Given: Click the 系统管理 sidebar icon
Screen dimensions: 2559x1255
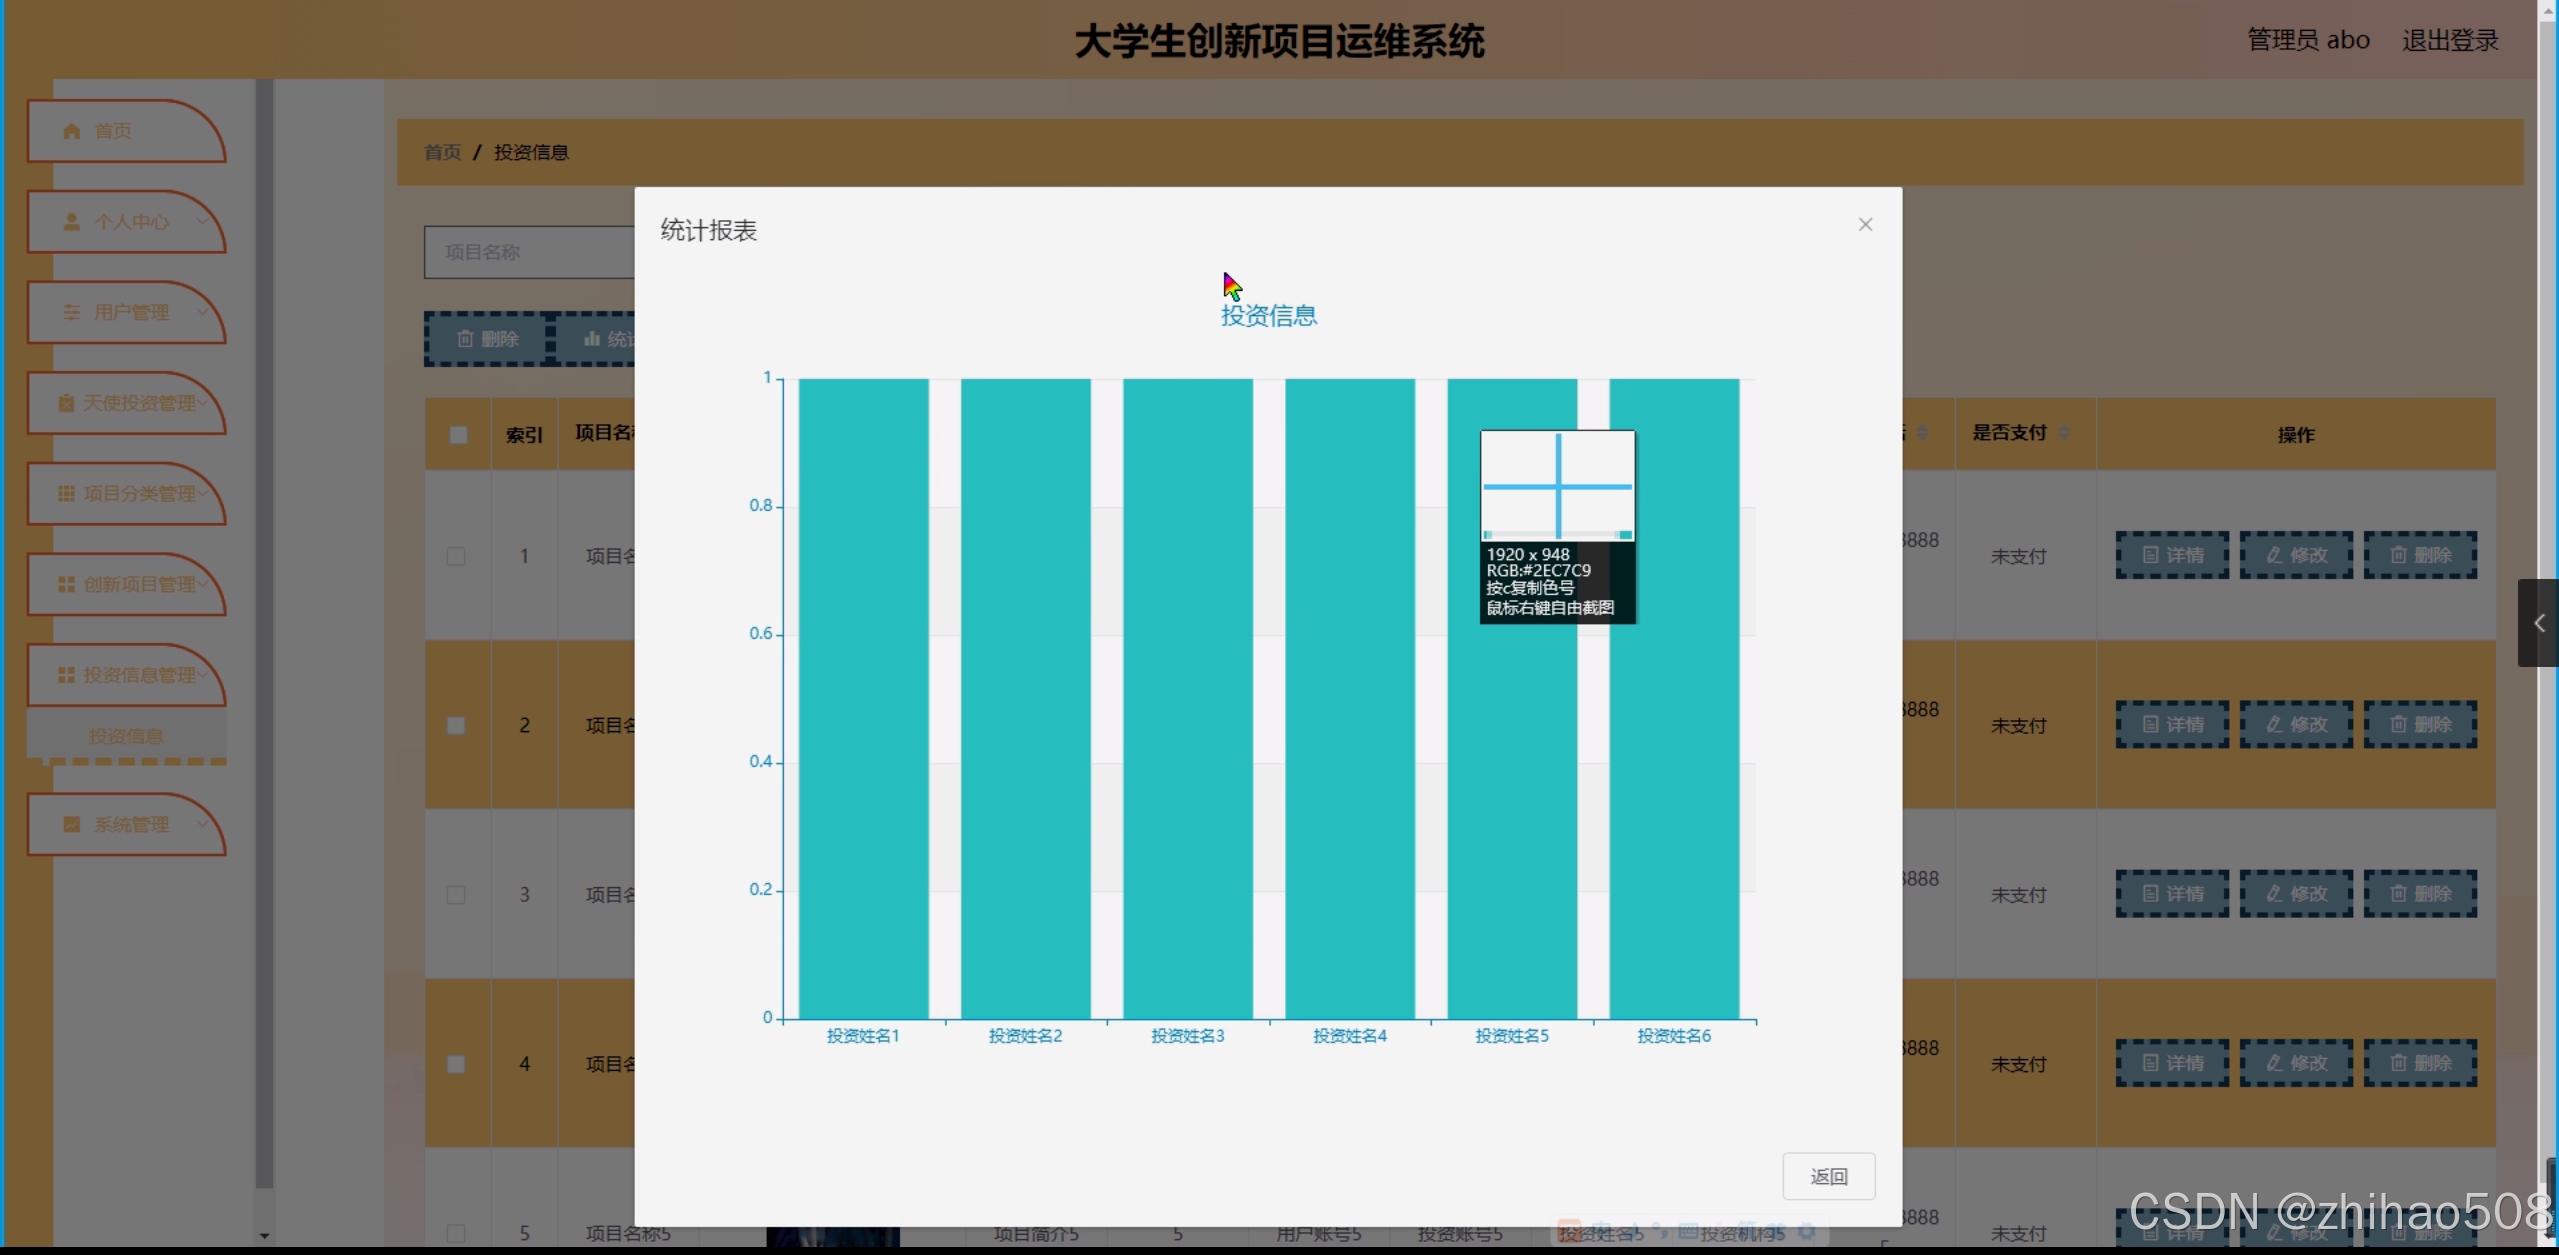Looking at the screenshot, I should click(x=71, y=825).
